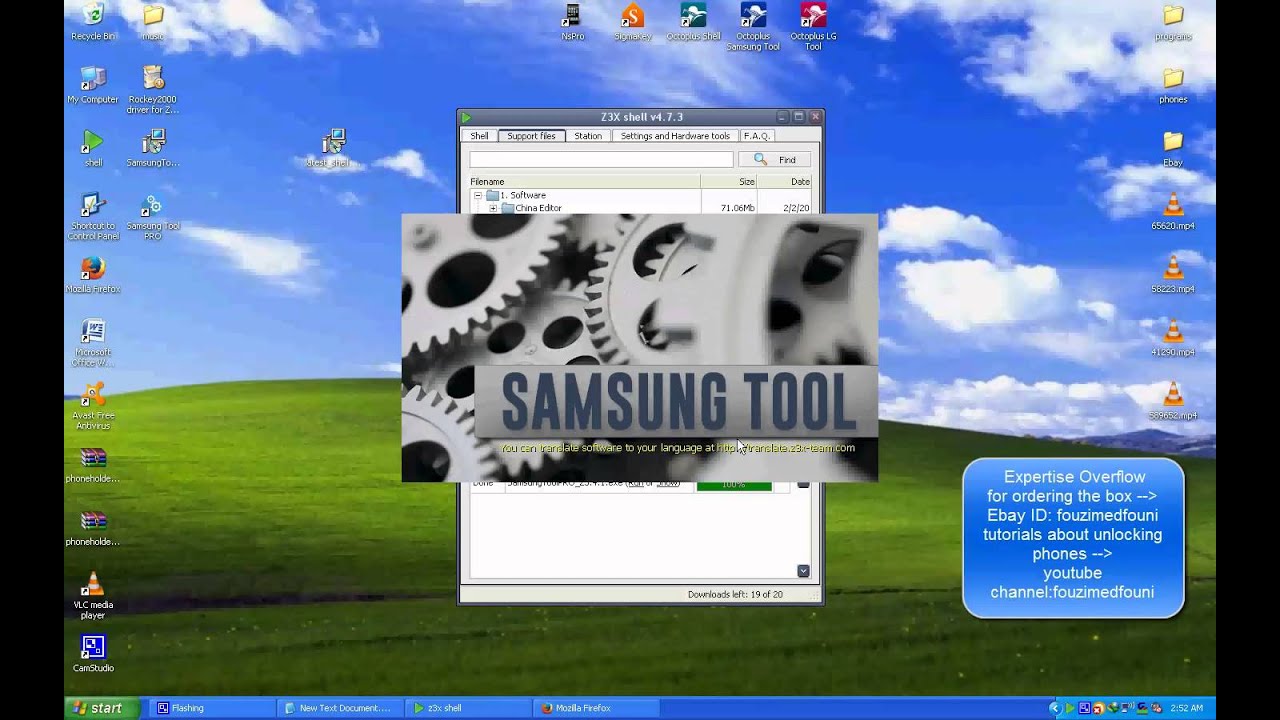Sort by Date column header
The height and width of the screenshot is (720, 1280).
coord(785,182)
